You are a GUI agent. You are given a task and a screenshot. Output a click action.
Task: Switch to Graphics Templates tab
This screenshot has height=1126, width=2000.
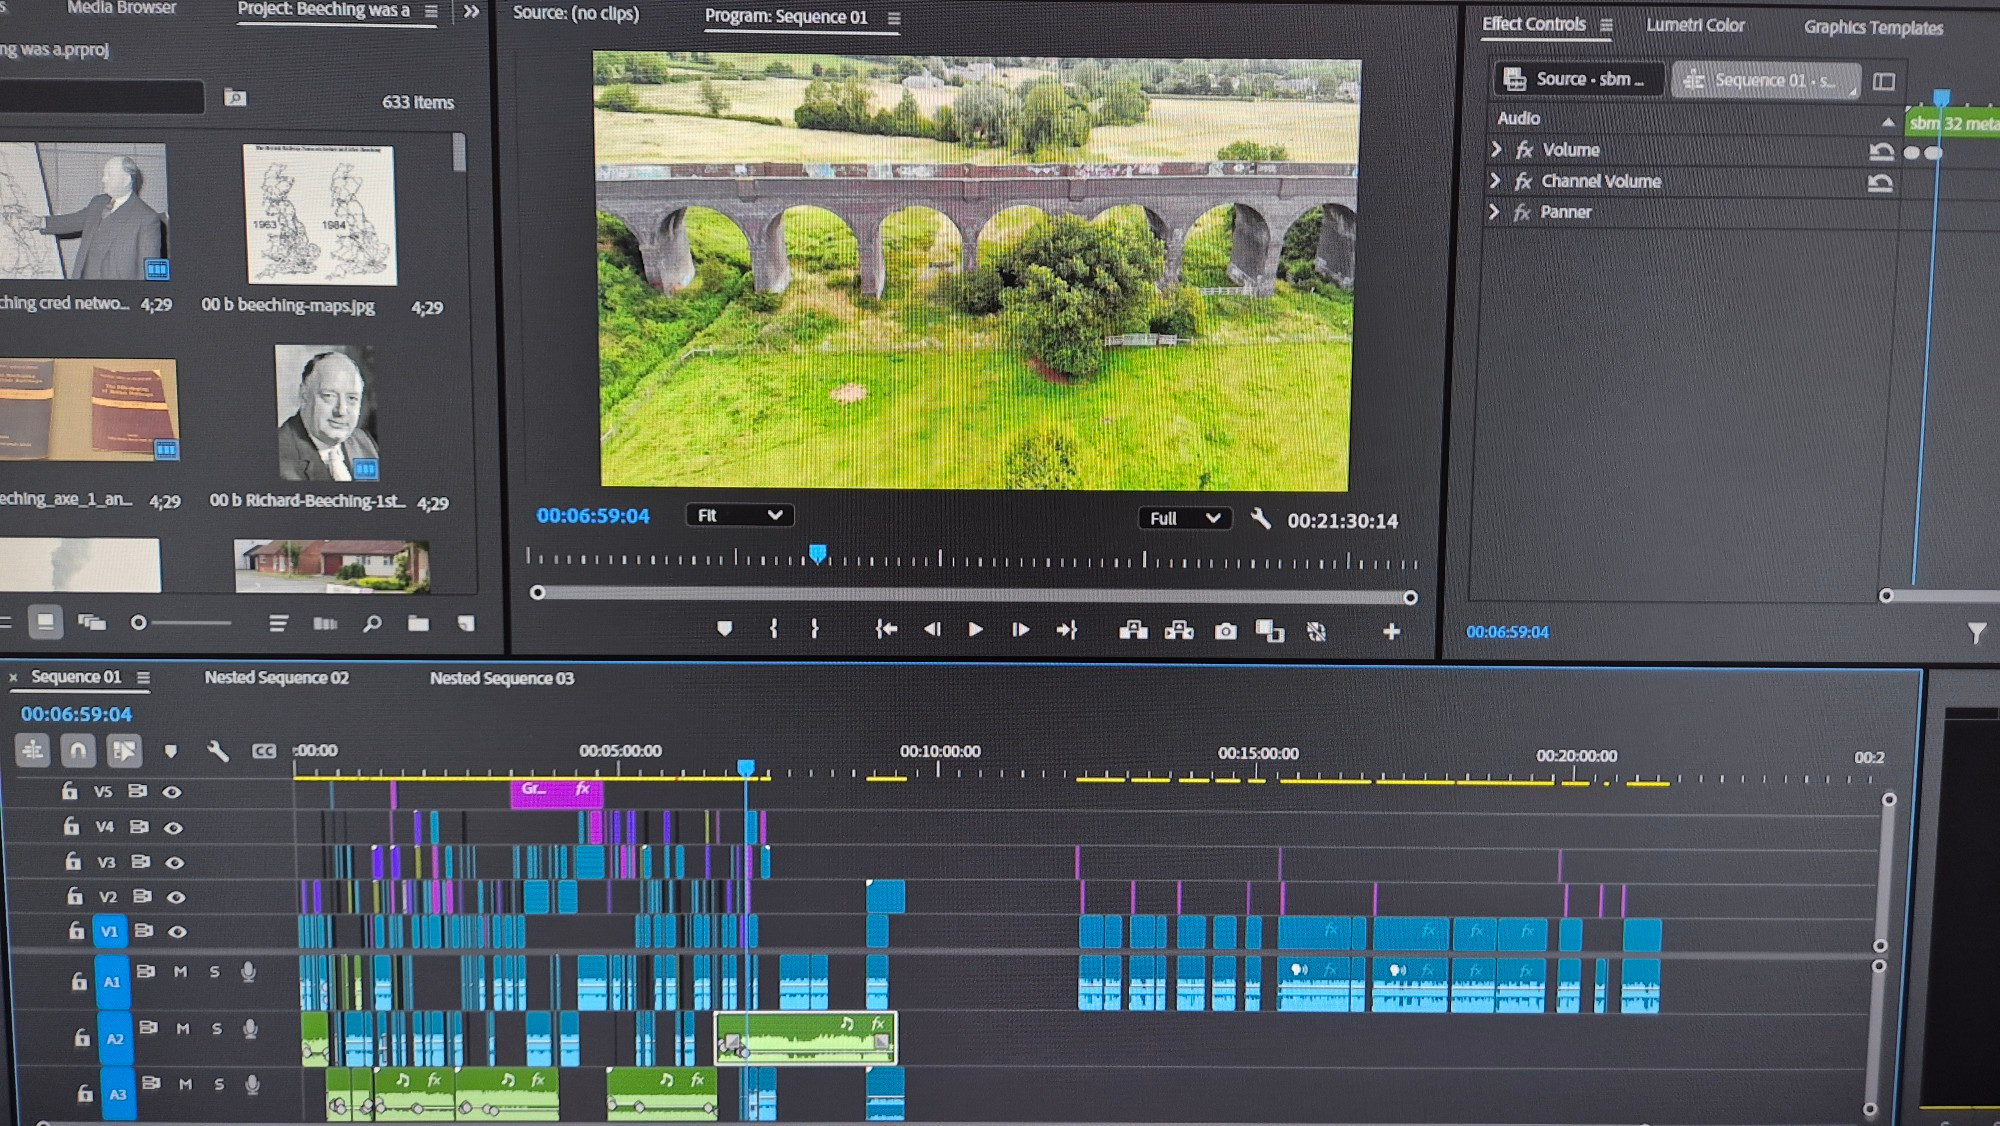pyautogui.click(x=1873, y=27)
